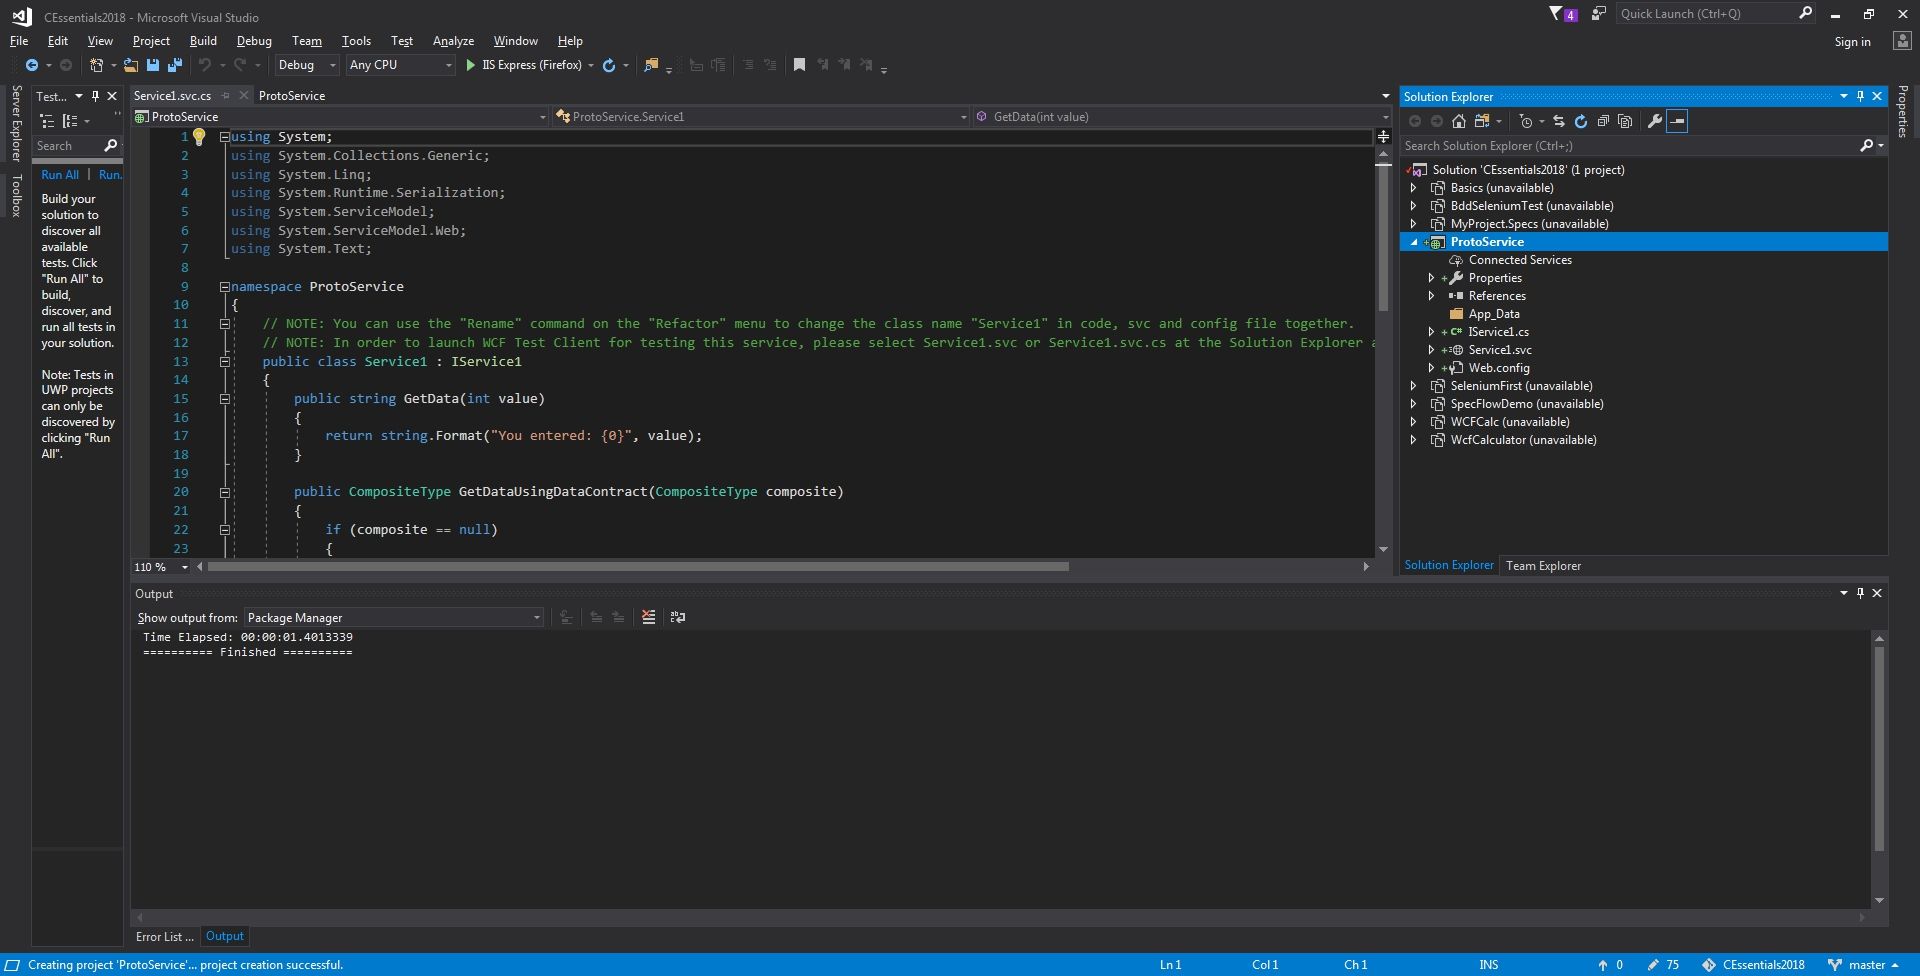Image resolution: width=1920 pixels, height=976 pixels.
Task: Click the New Project toolbar icon
Action: click(96, 65)
